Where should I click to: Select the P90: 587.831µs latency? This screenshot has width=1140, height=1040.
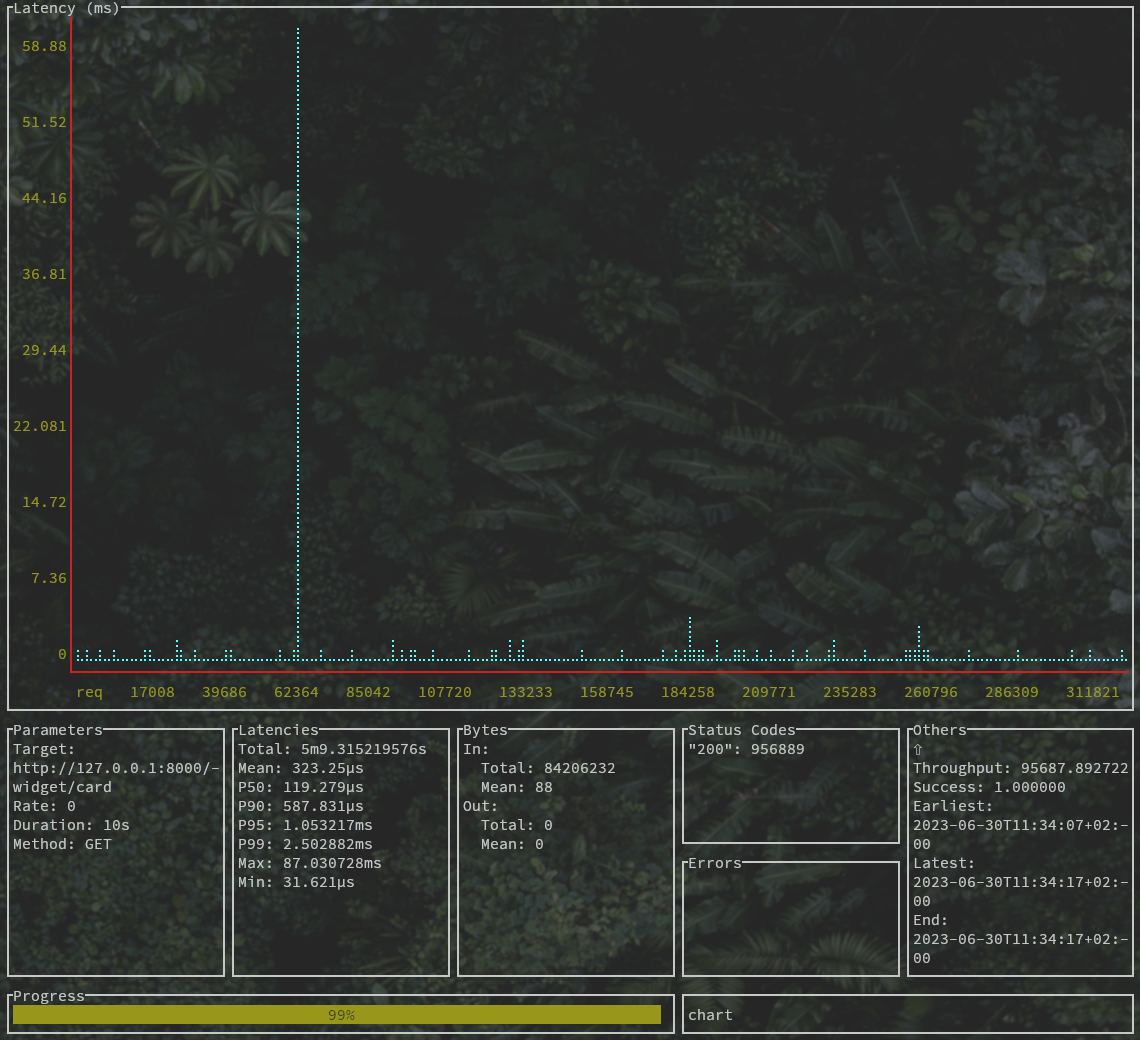point(301,806)
